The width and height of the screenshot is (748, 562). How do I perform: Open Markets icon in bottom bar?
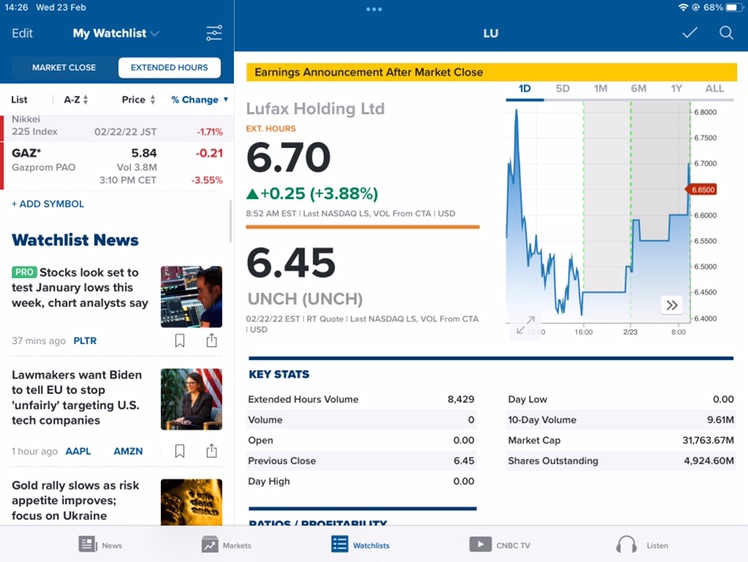[x=209, y=544]
